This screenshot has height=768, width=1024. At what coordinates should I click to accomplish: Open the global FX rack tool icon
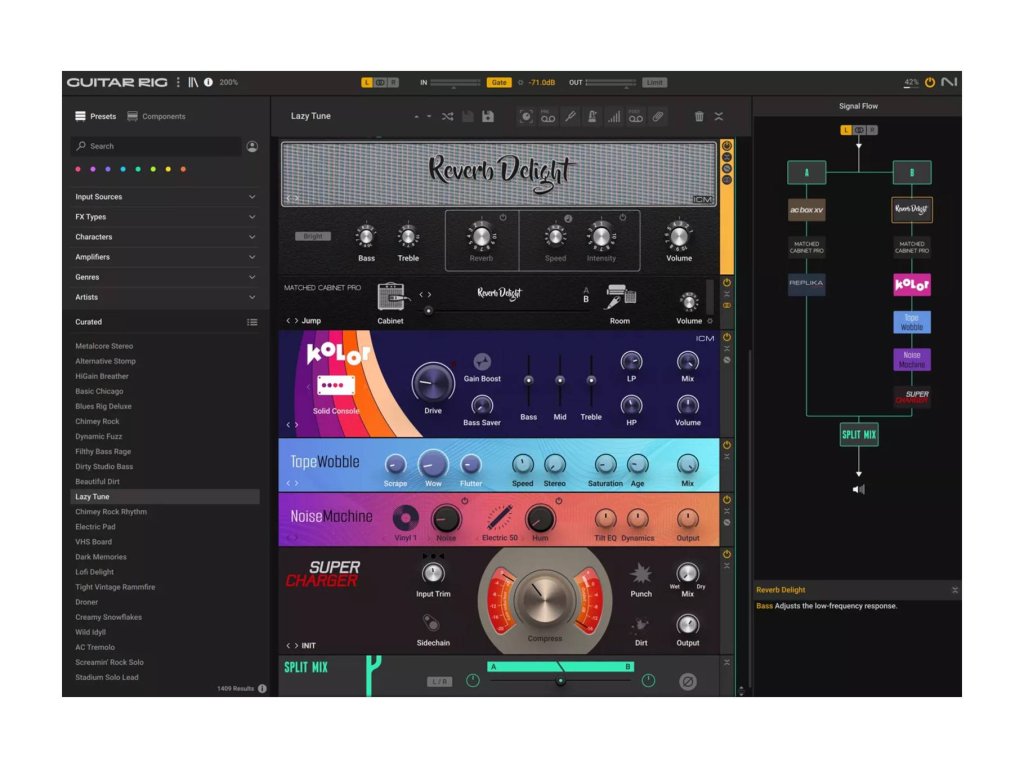pyautogui.click(x=526, y=116)
